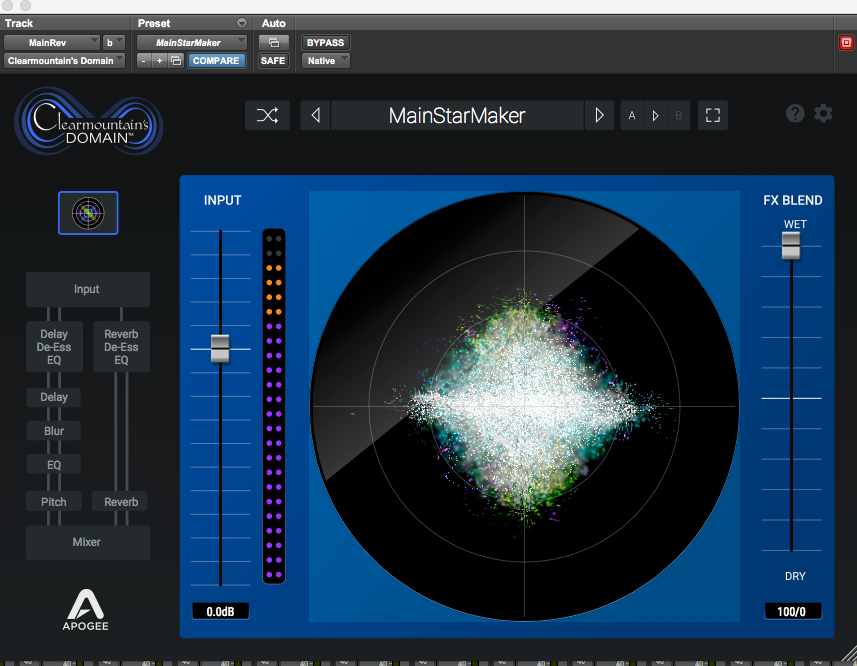Copy A to B arrow button
This screenshot has height=666, width=857.
pos(655,115)
